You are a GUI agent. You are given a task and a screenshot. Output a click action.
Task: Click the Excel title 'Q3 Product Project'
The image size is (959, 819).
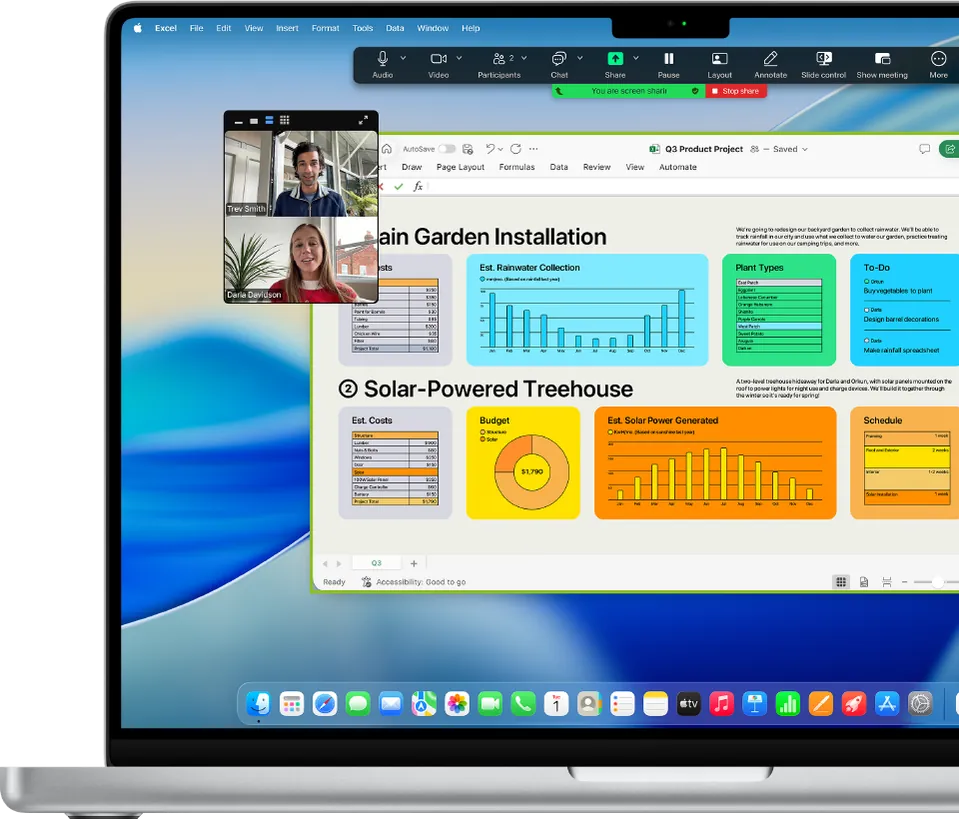pos(703,149)
